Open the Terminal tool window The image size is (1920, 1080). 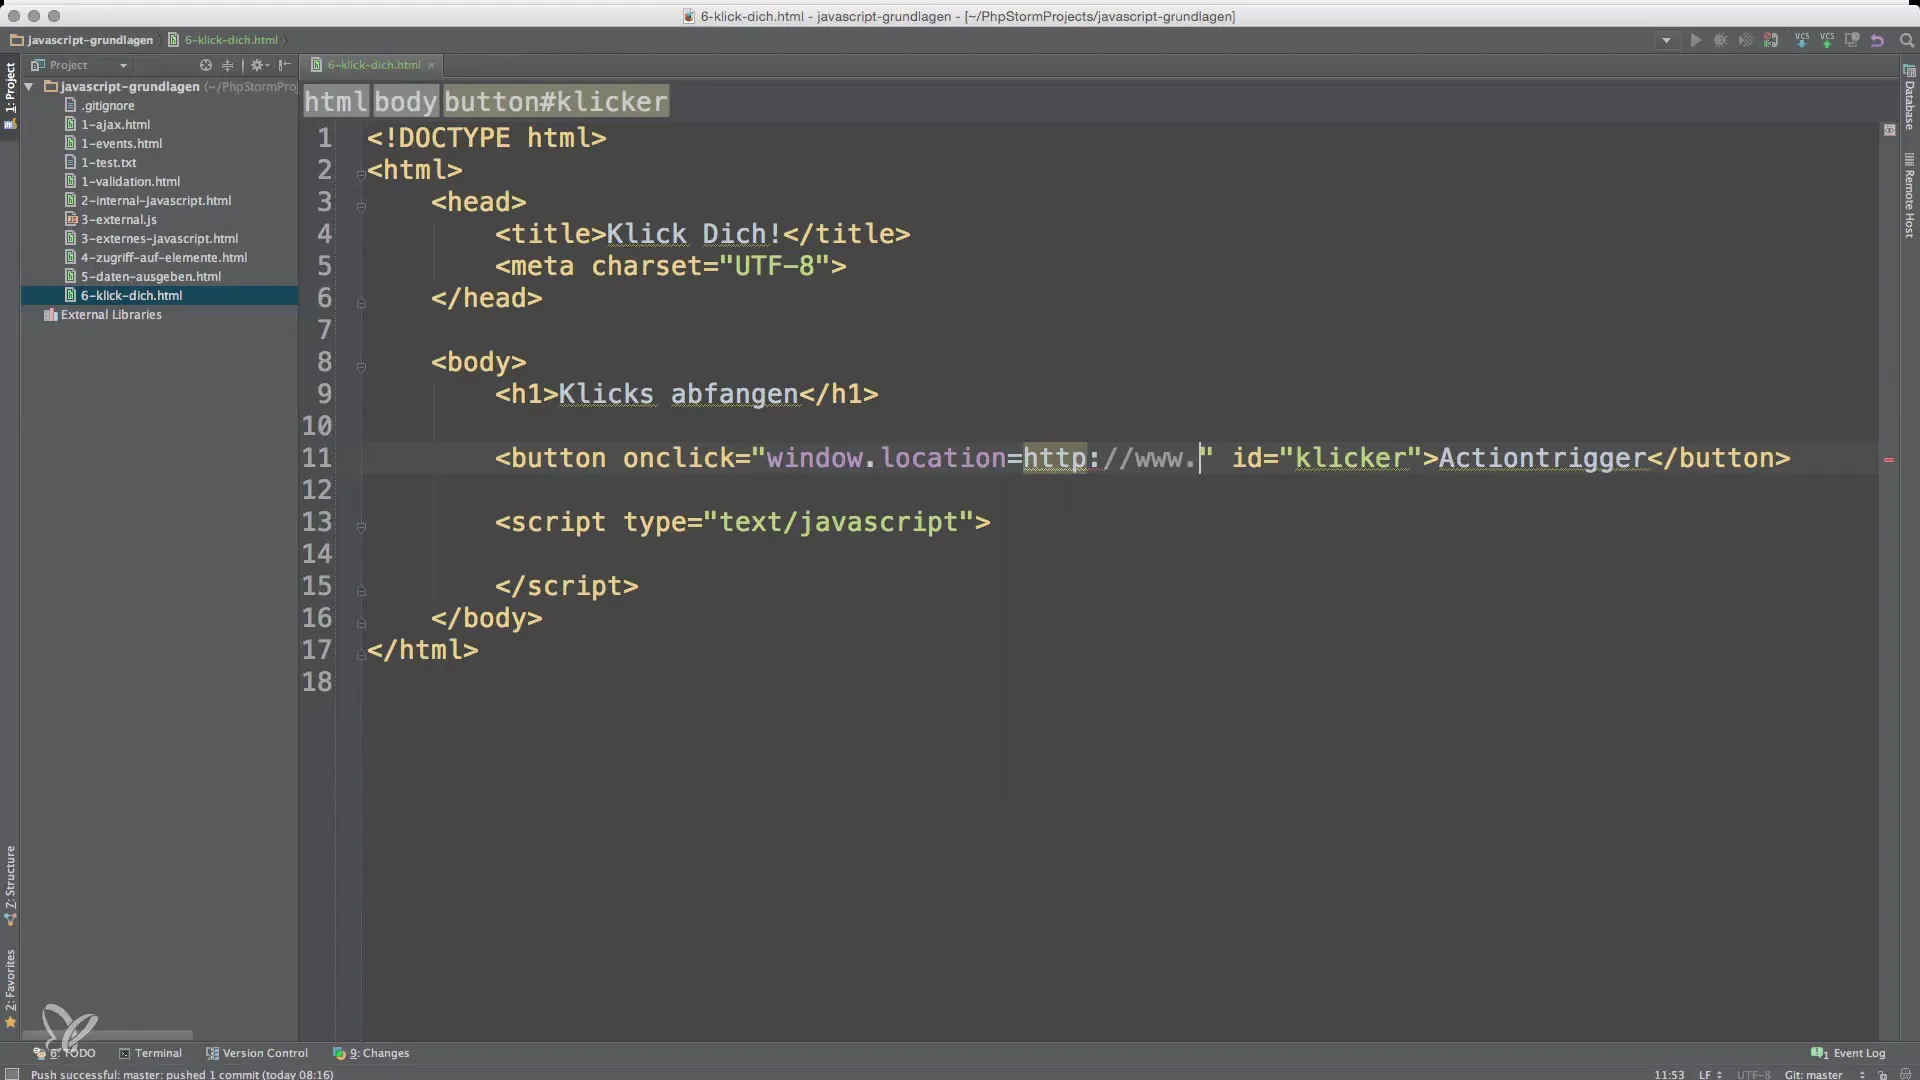pyautogui.click(x=150, y=1053)
